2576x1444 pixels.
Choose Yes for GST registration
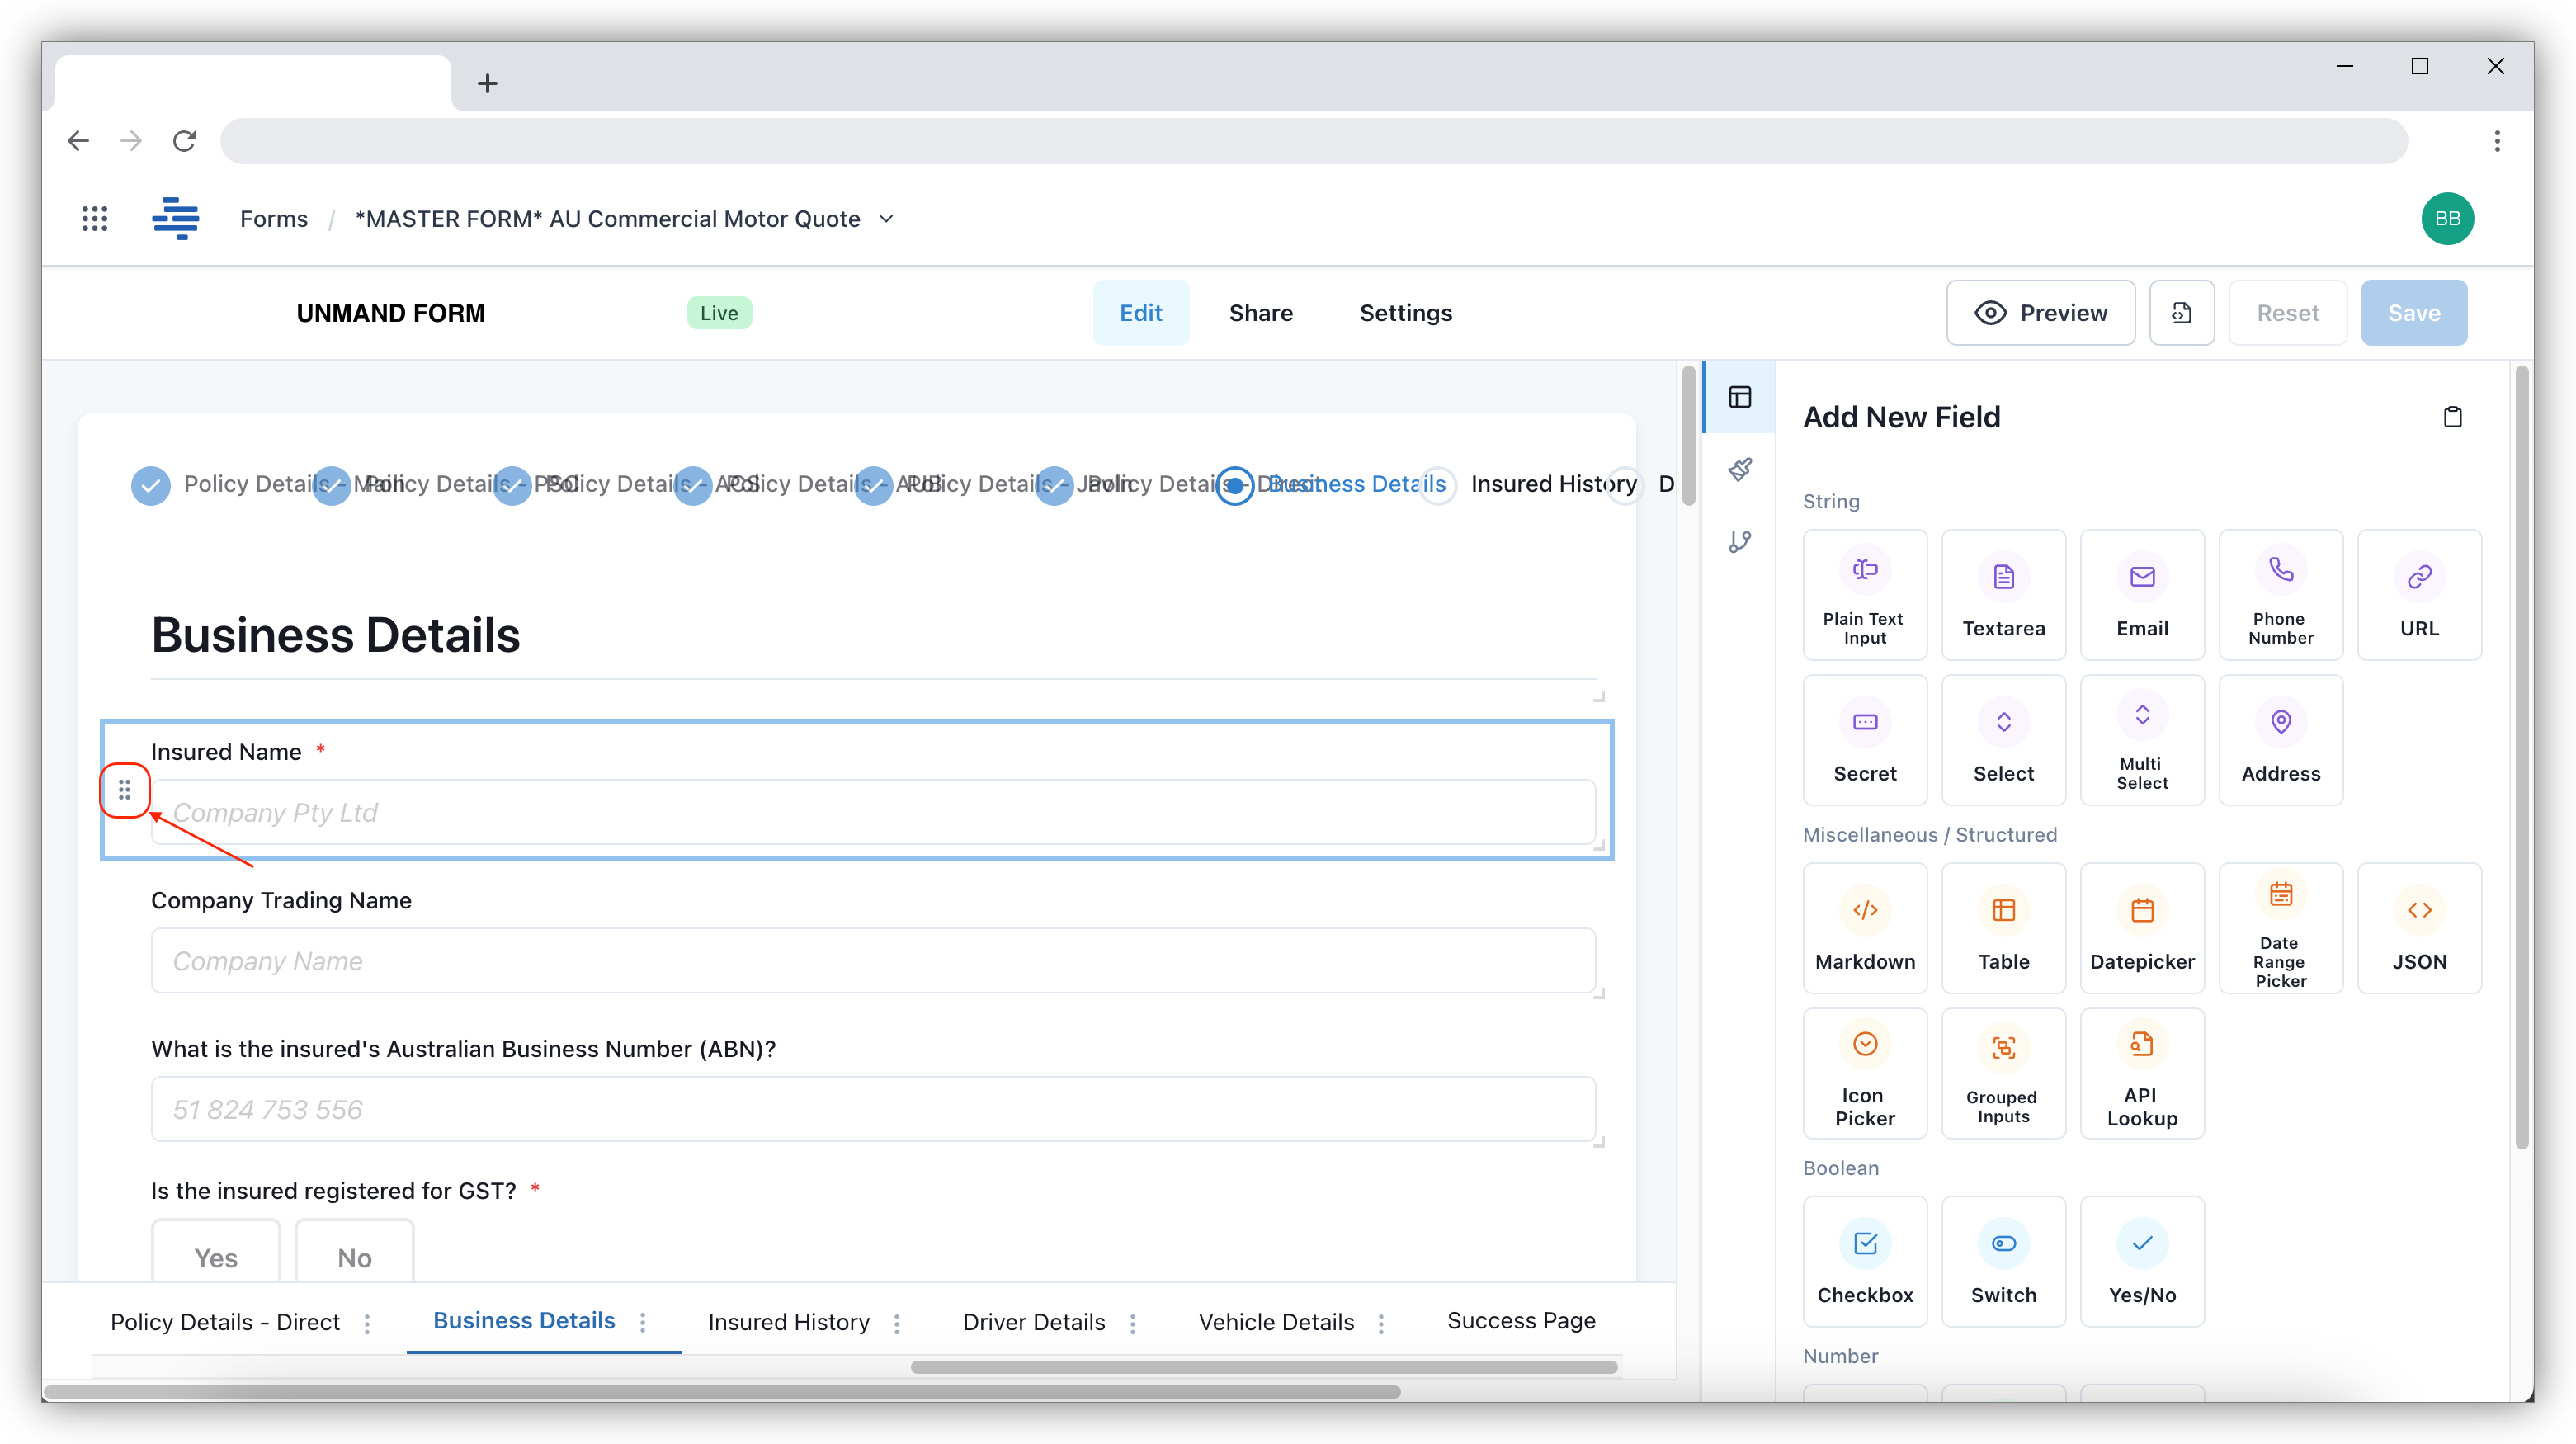pyautogui.click(x=216, y=1256)
